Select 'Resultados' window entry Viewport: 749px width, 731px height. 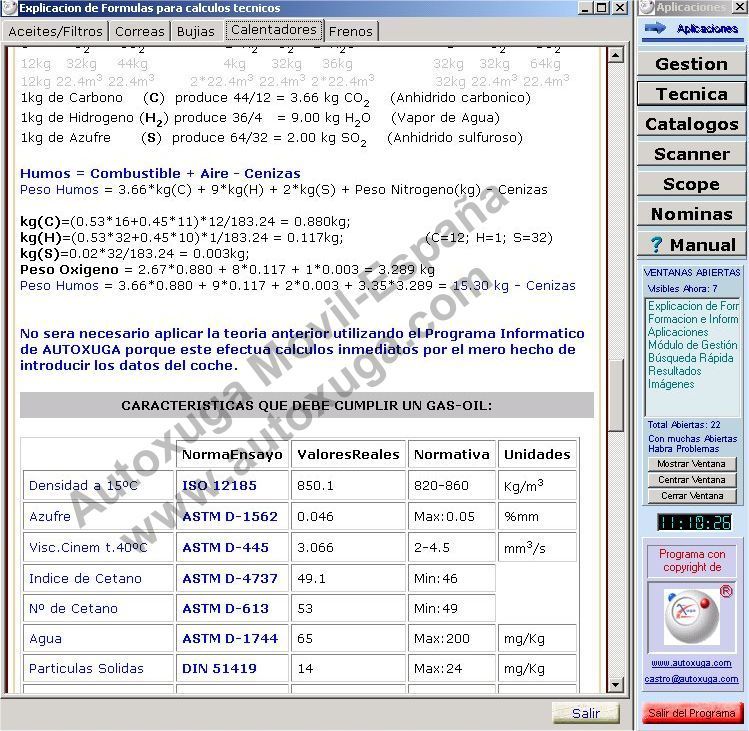tap(674, 371)
